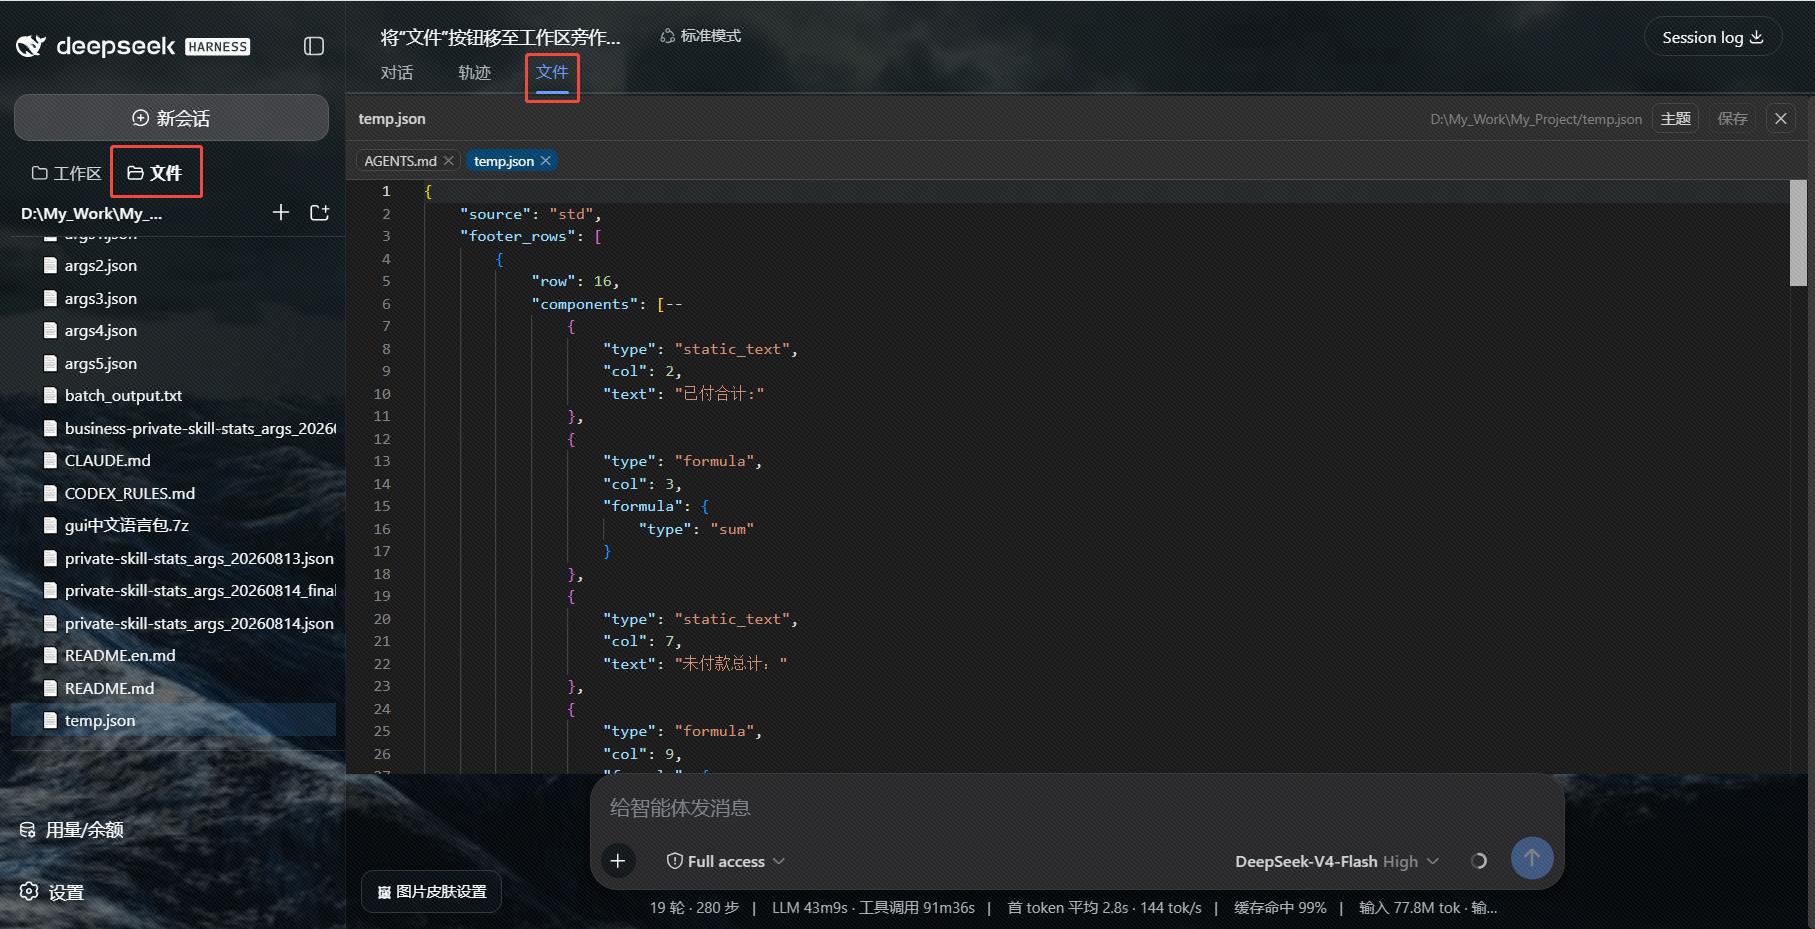This screenshot has height=929, width=1815.
Task: Close the AGENTS.md editor tab
Action: click(x=448, y=161)
